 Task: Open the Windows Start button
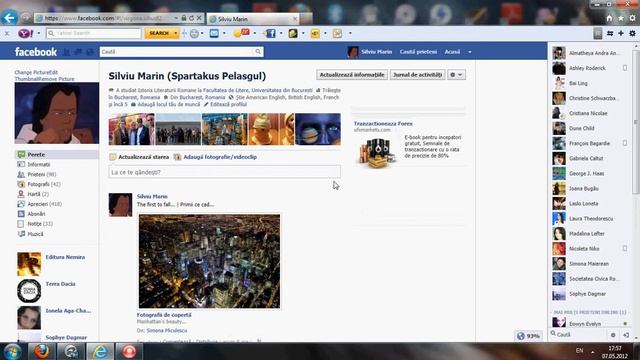coord(12,351)
